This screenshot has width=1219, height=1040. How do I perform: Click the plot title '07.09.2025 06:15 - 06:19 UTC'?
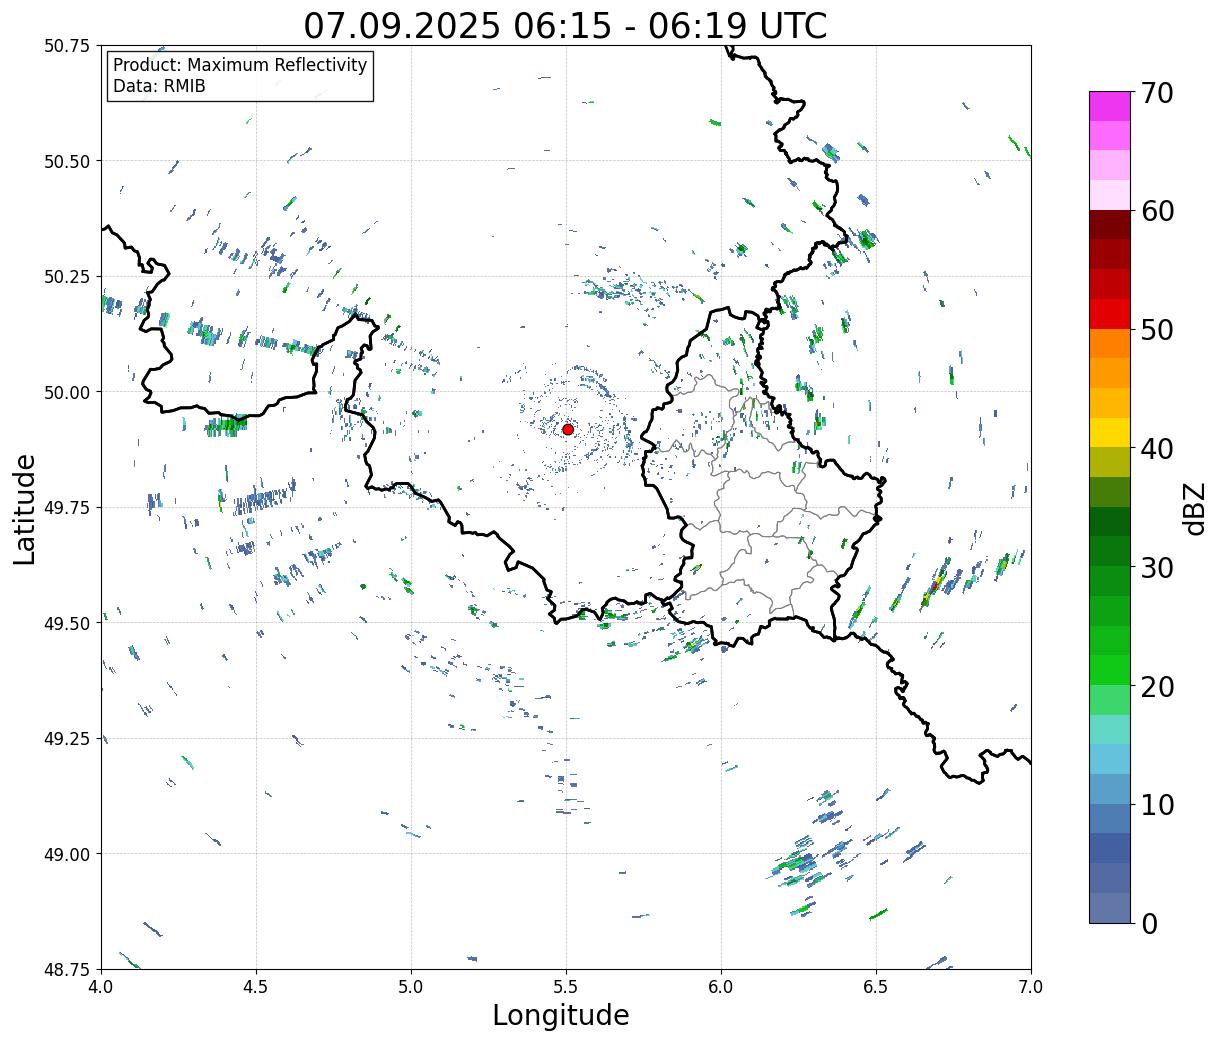(565, 26)
